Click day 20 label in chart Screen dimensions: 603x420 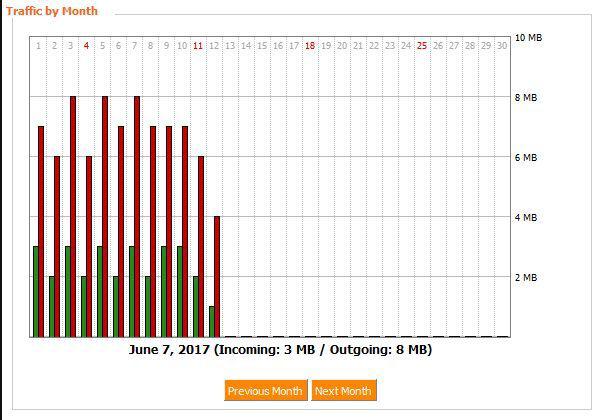(342, 46)
